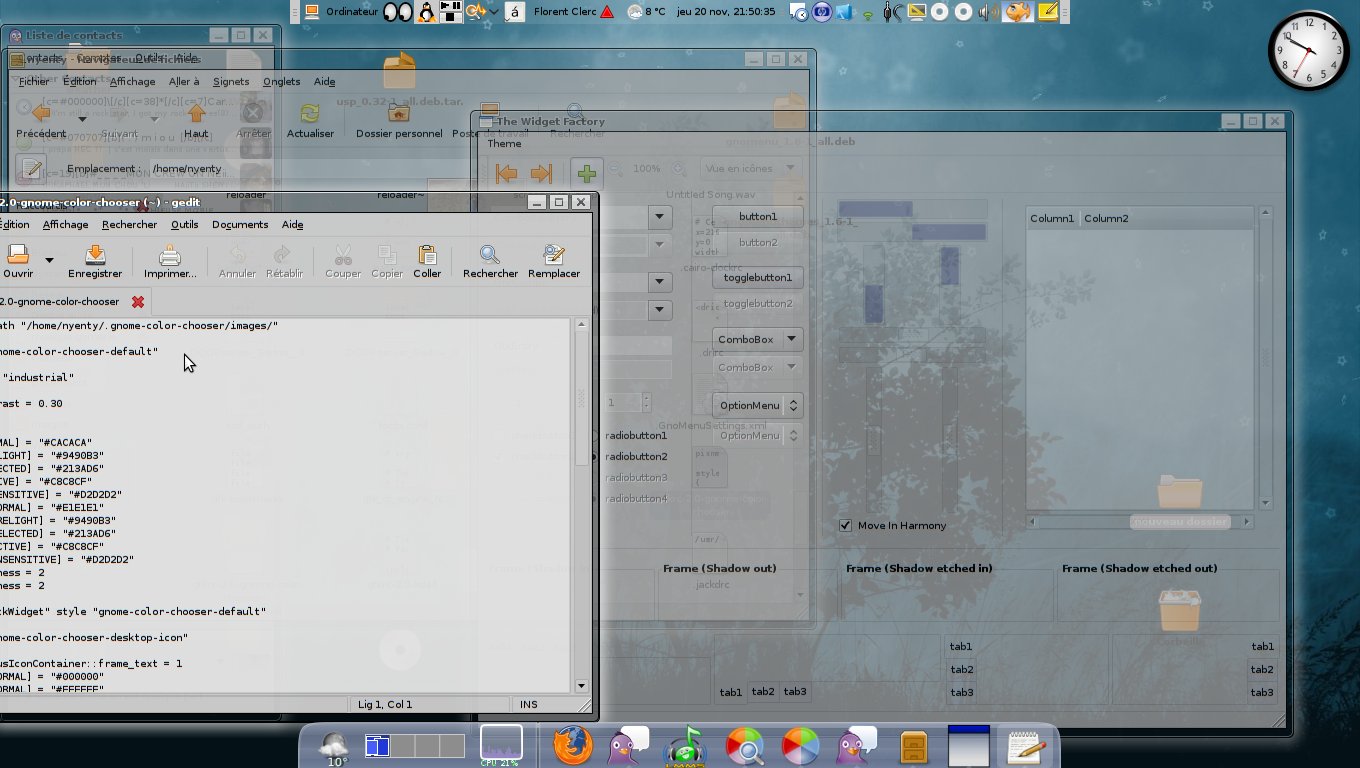Screen dimensions: 1360x768
Task: Click the Ouvrir icon in gedit toolbar
Action: [18, 254]
